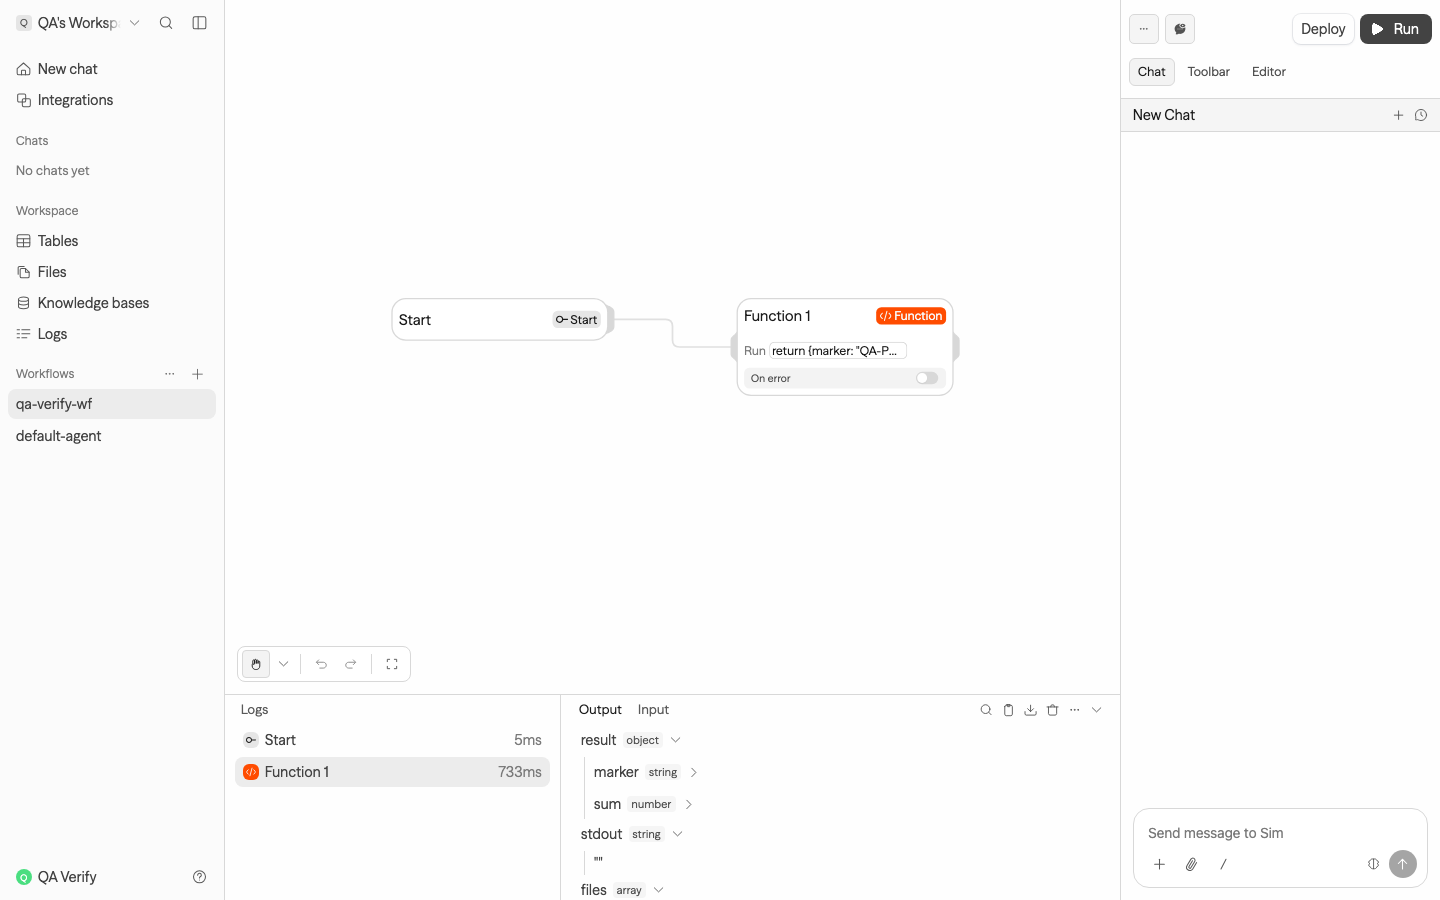The image size is (1440, 900).
Task: Open workspace search icon
Action: (x=166, y=23)
